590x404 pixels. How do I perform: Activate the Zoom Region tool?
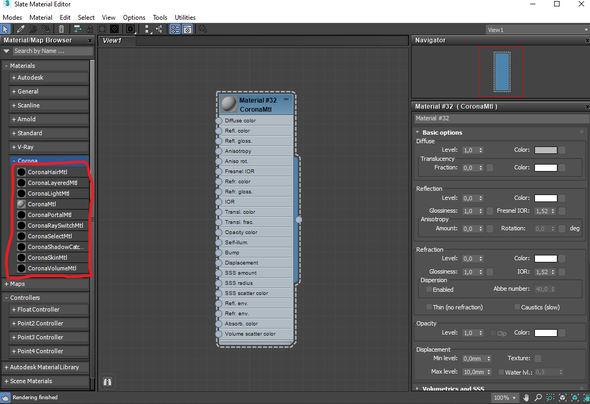click(x=550, y=398)
